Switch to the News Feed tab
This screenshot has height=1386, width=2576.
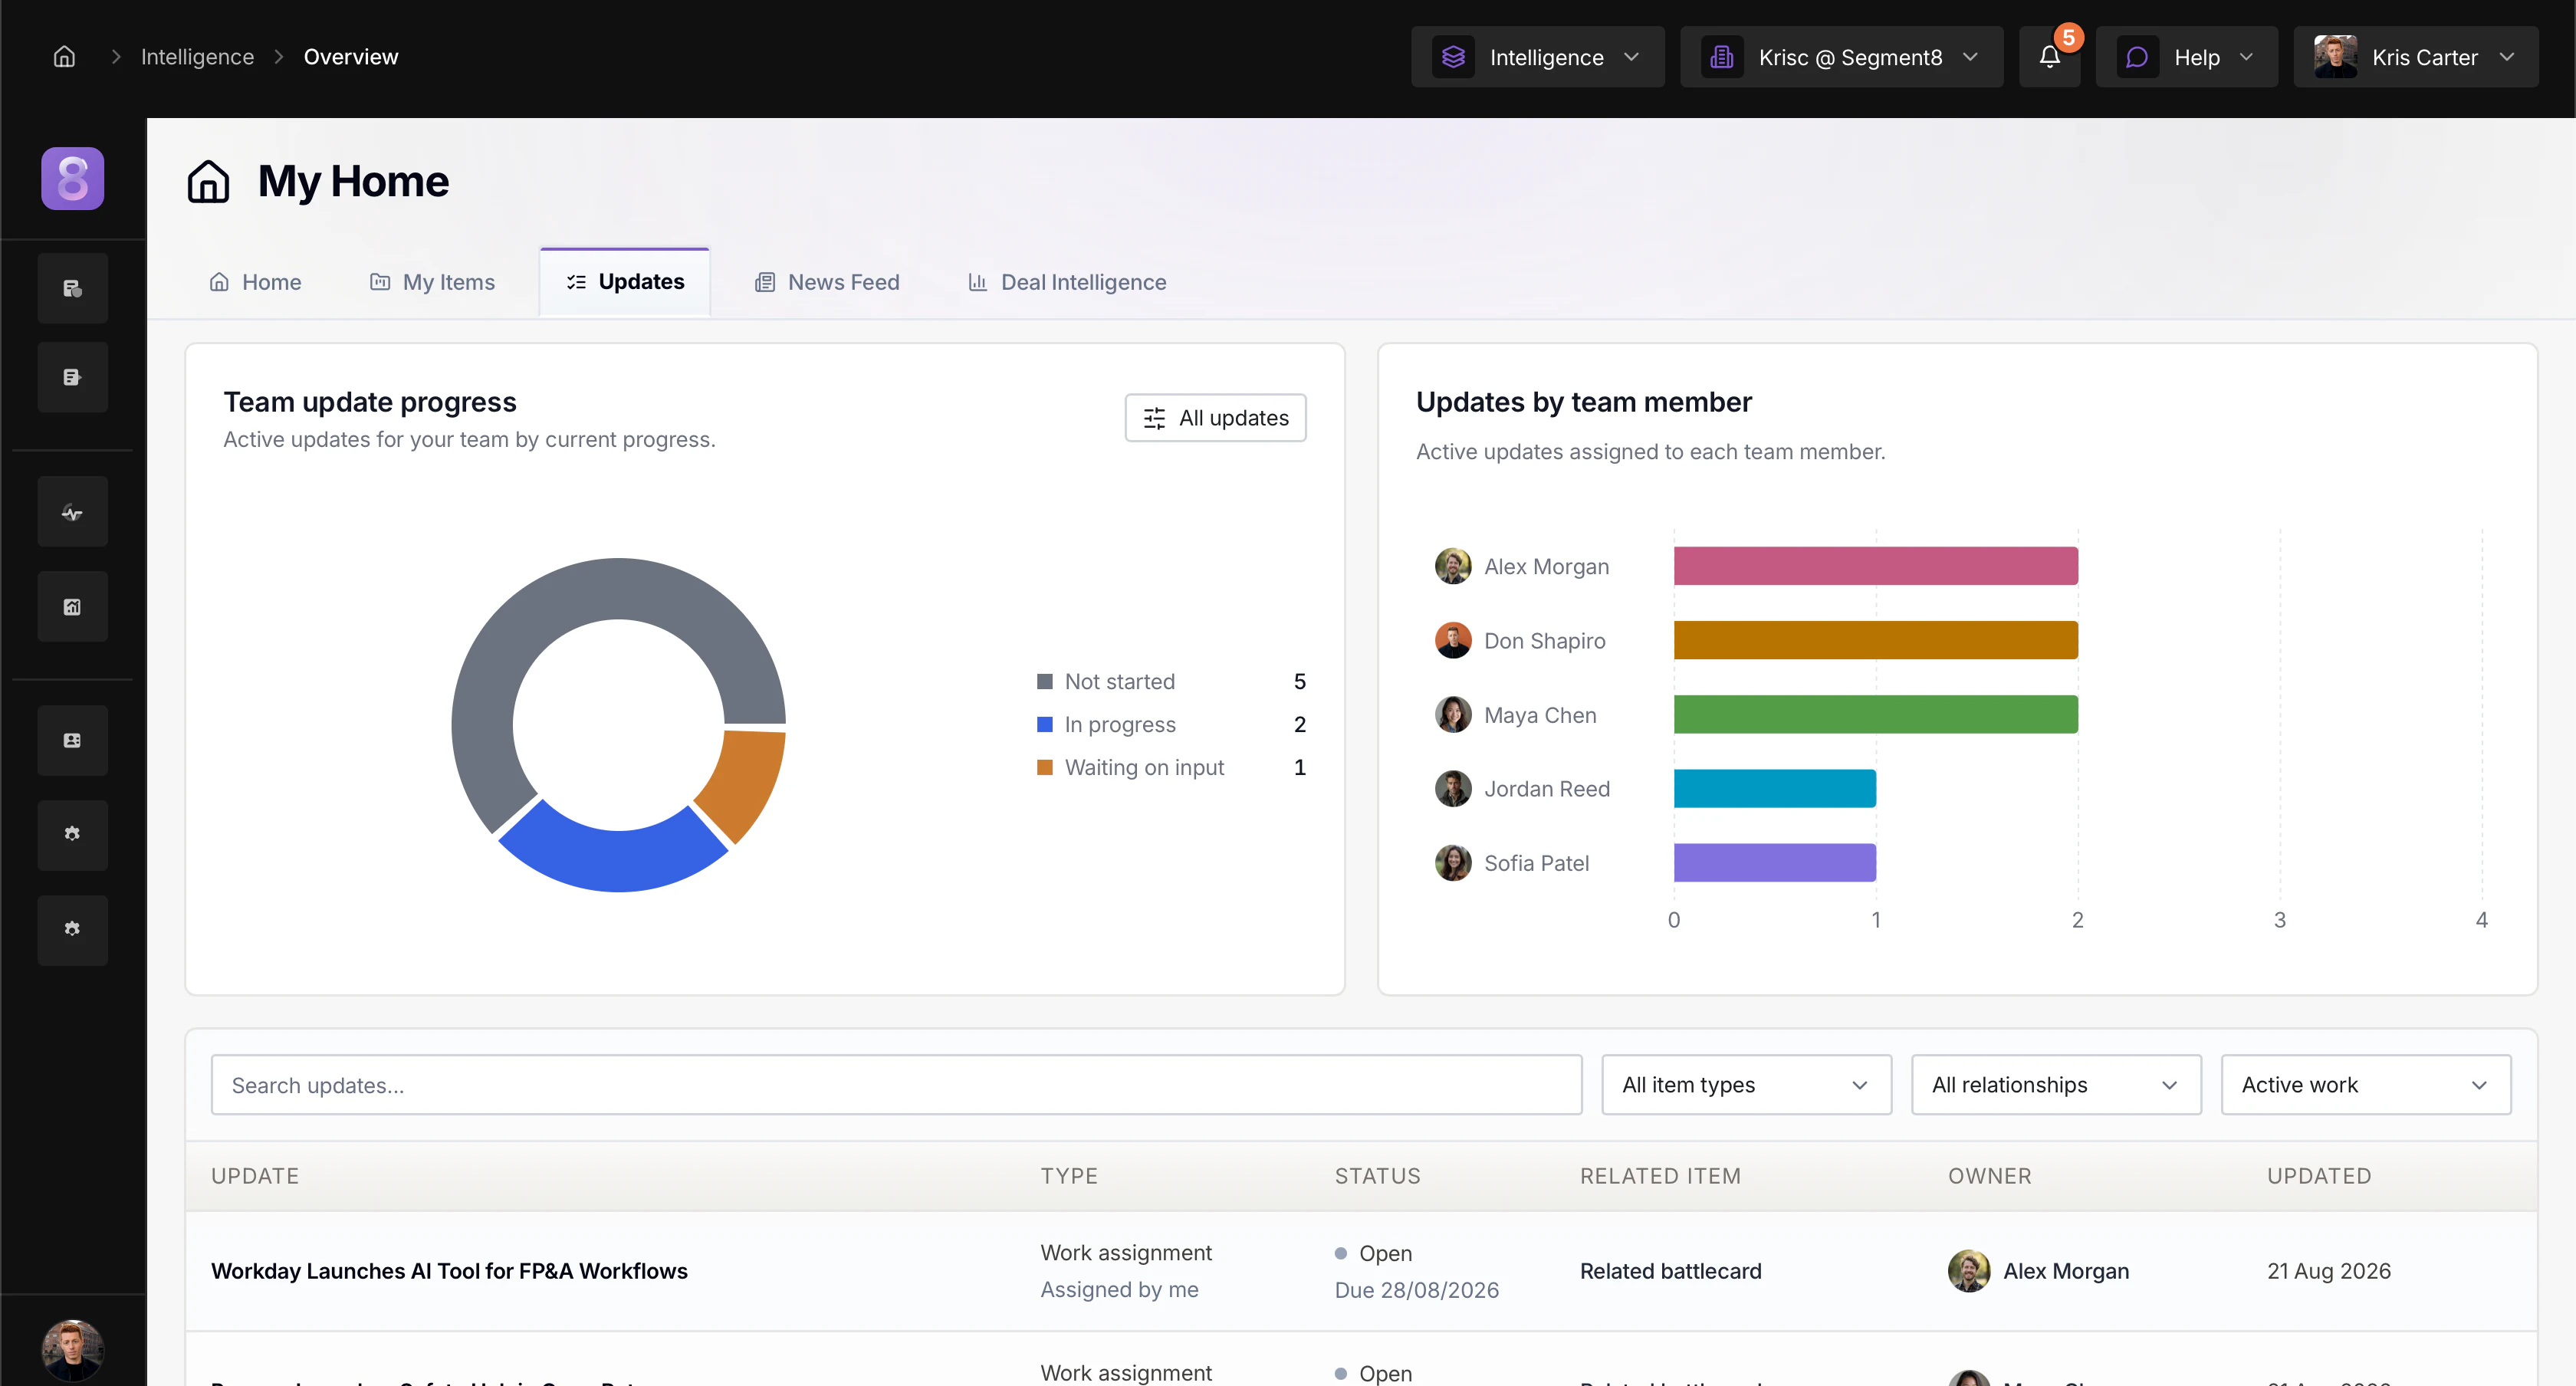click(827, 282)
